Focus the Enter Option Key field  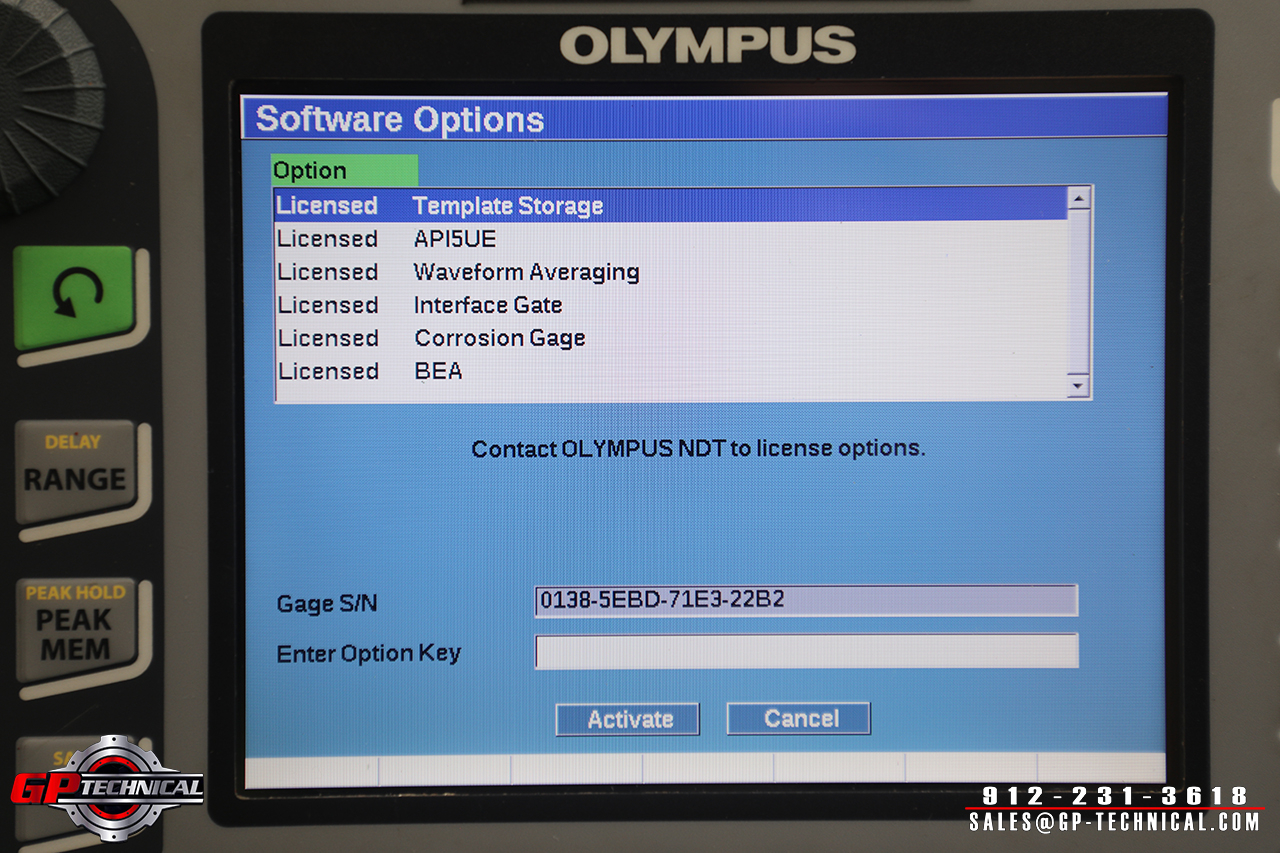[806, 651]
